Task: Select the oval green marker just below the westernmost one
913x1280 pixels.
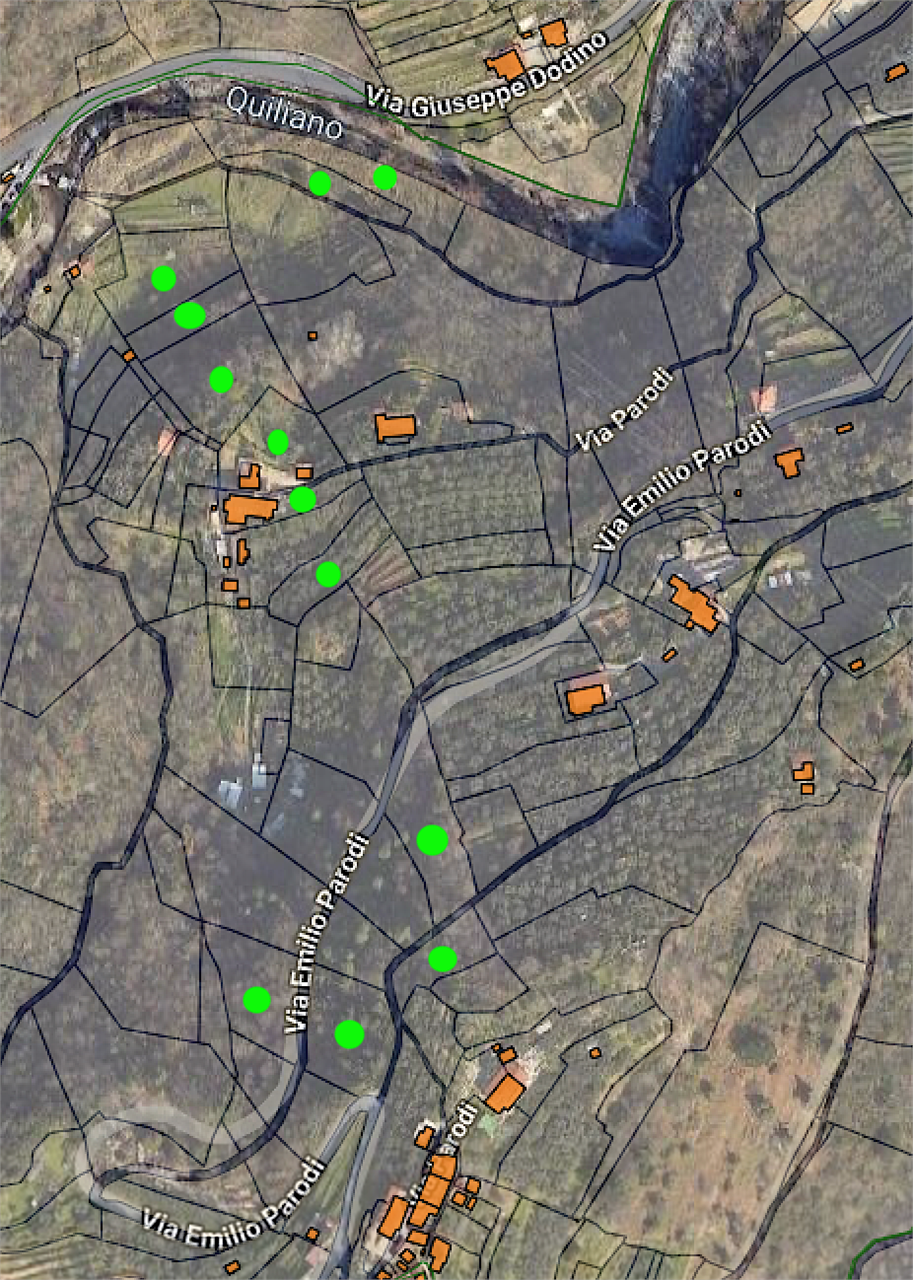Action: tap(190, 316)
